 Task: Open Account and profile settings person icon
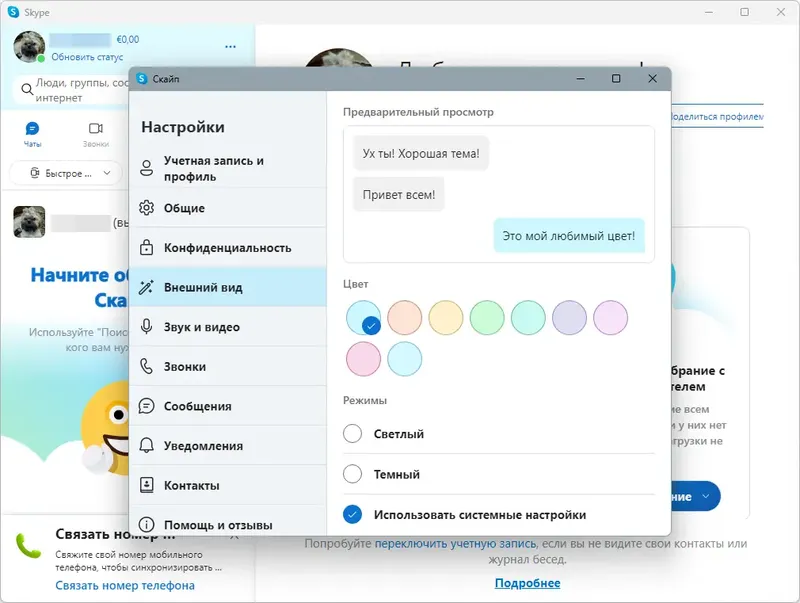coord(146,168)
